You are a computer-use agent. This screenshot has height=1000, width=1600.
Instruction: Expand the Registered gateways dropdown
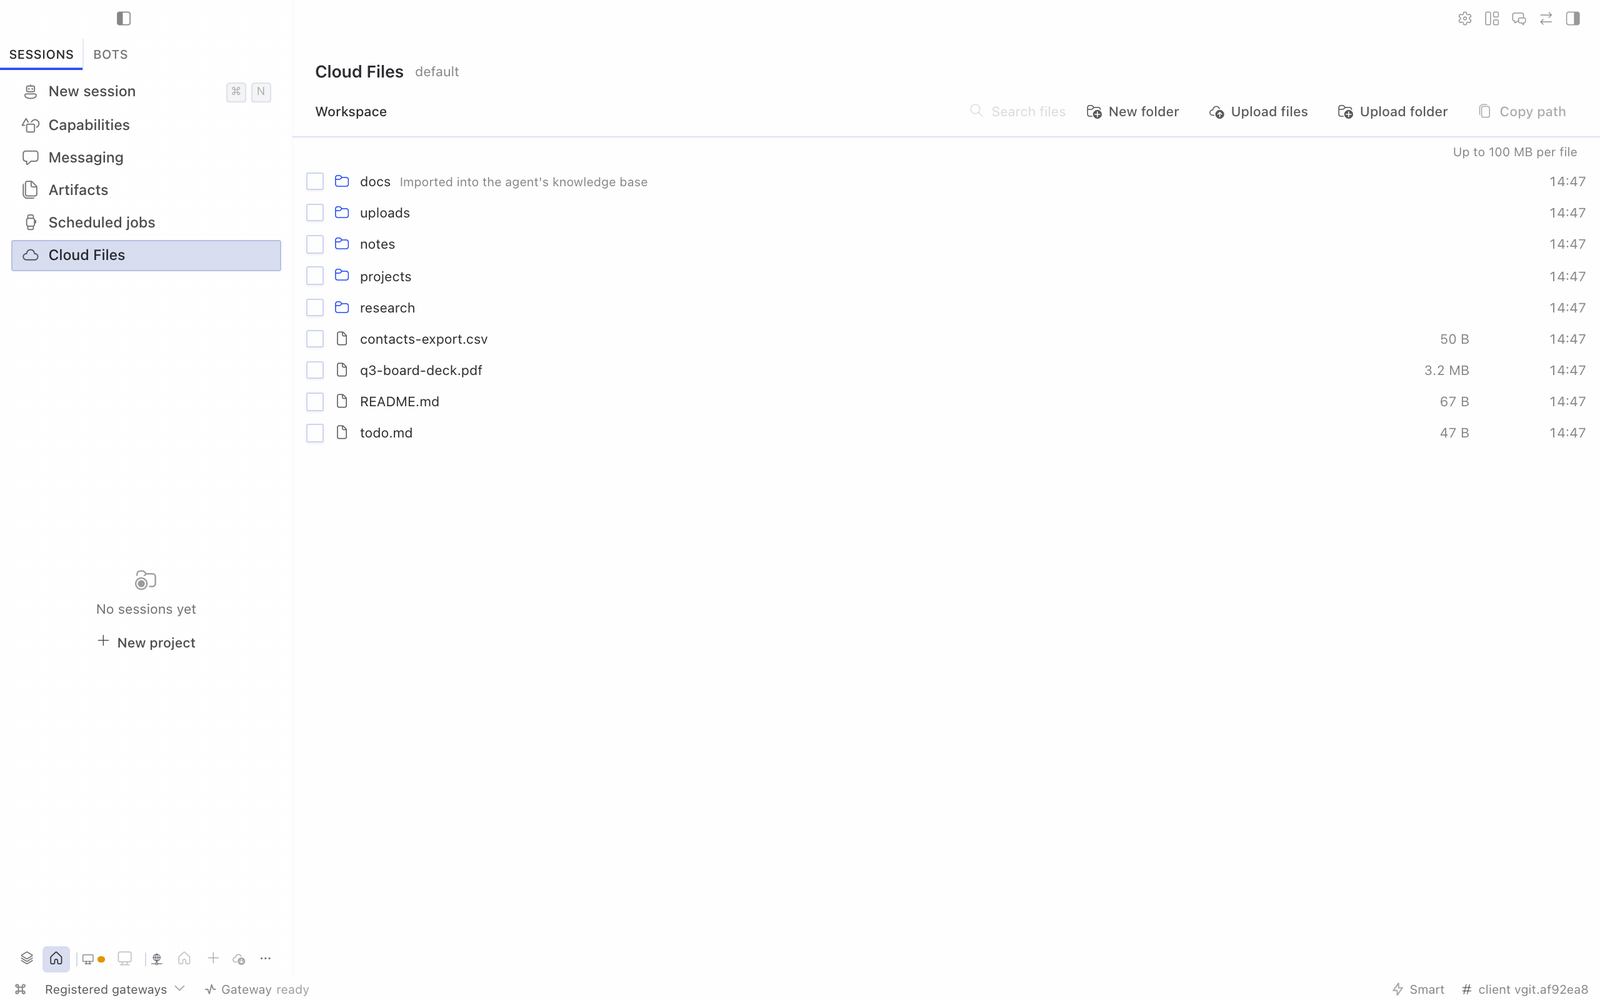pos(115,989)
